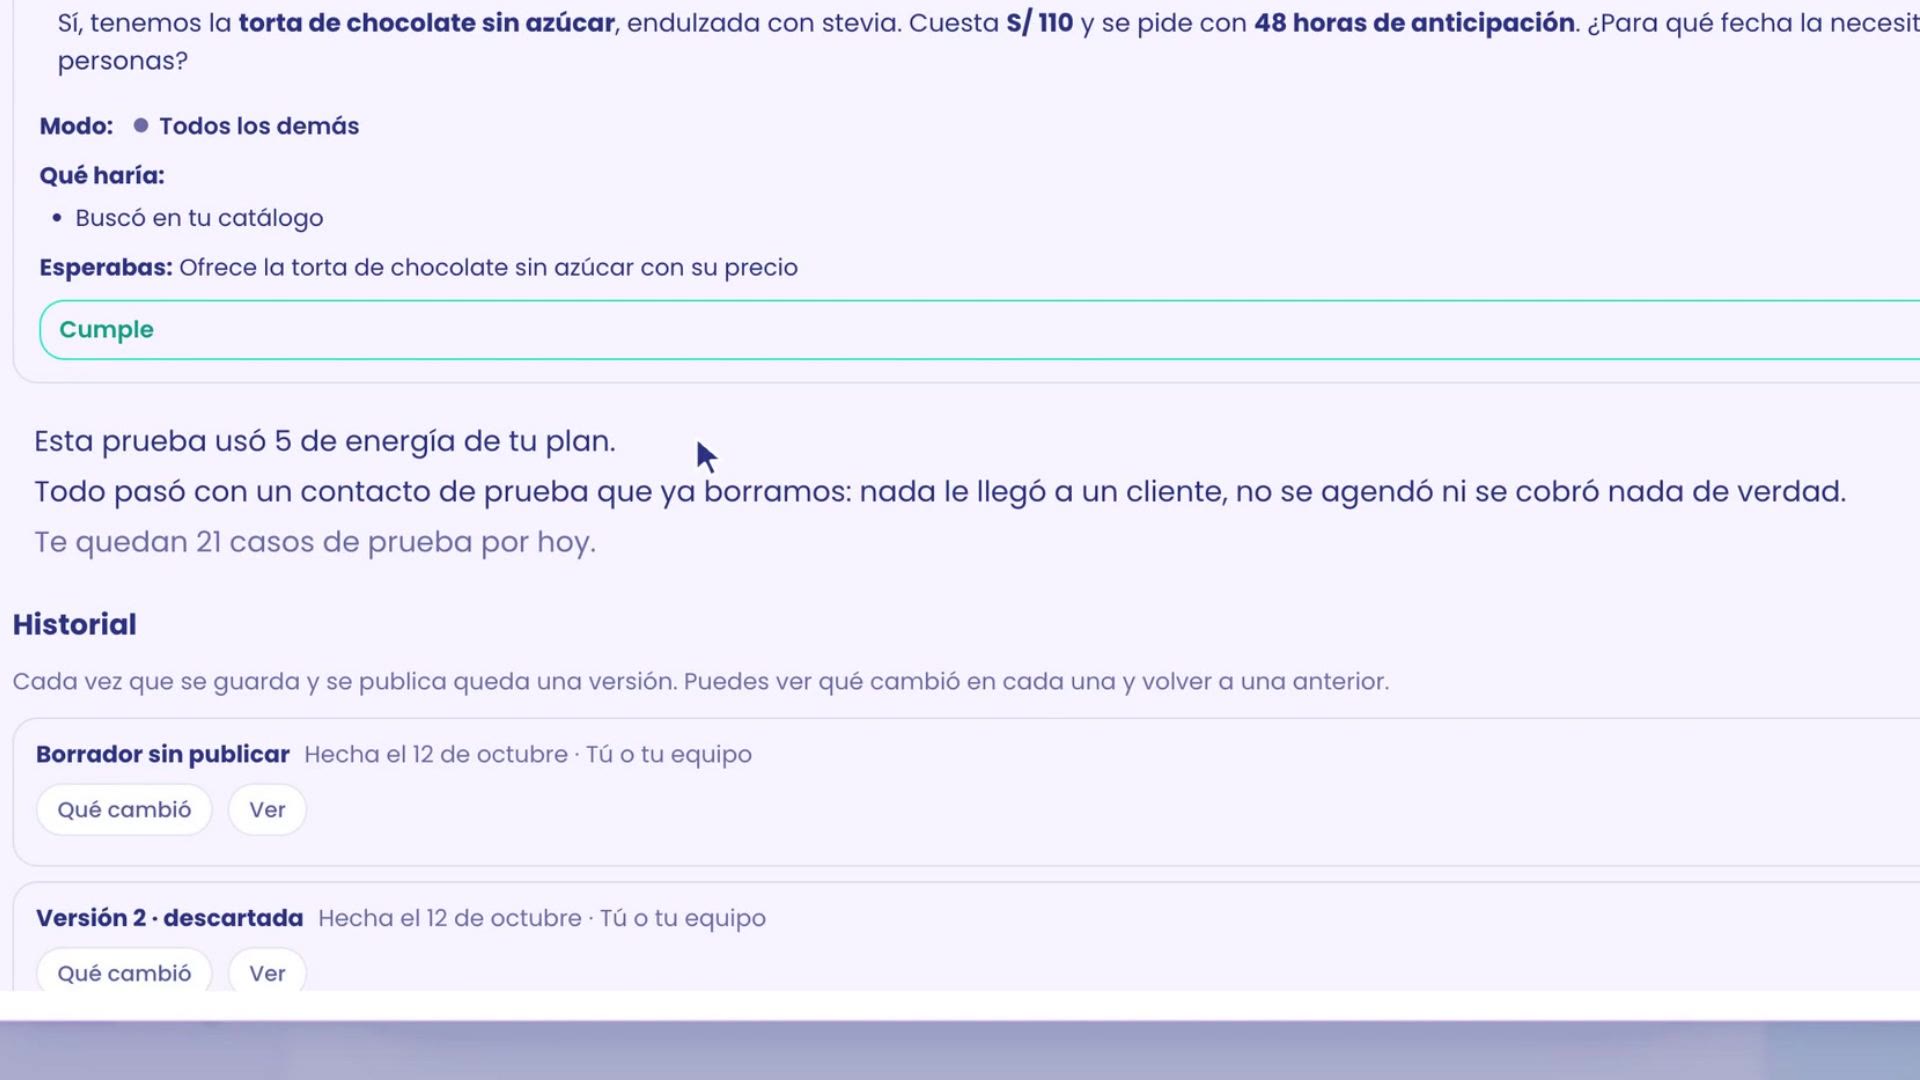
Task: Click 'Ver' for Versión 2 descartada
Action: click(x=267, y=973)
